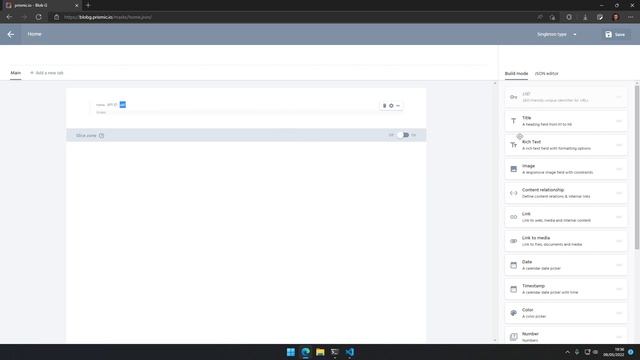Viewport: 640px width, 360px height.
Task: Click the browser address bar URL
Action: point(108,17)
